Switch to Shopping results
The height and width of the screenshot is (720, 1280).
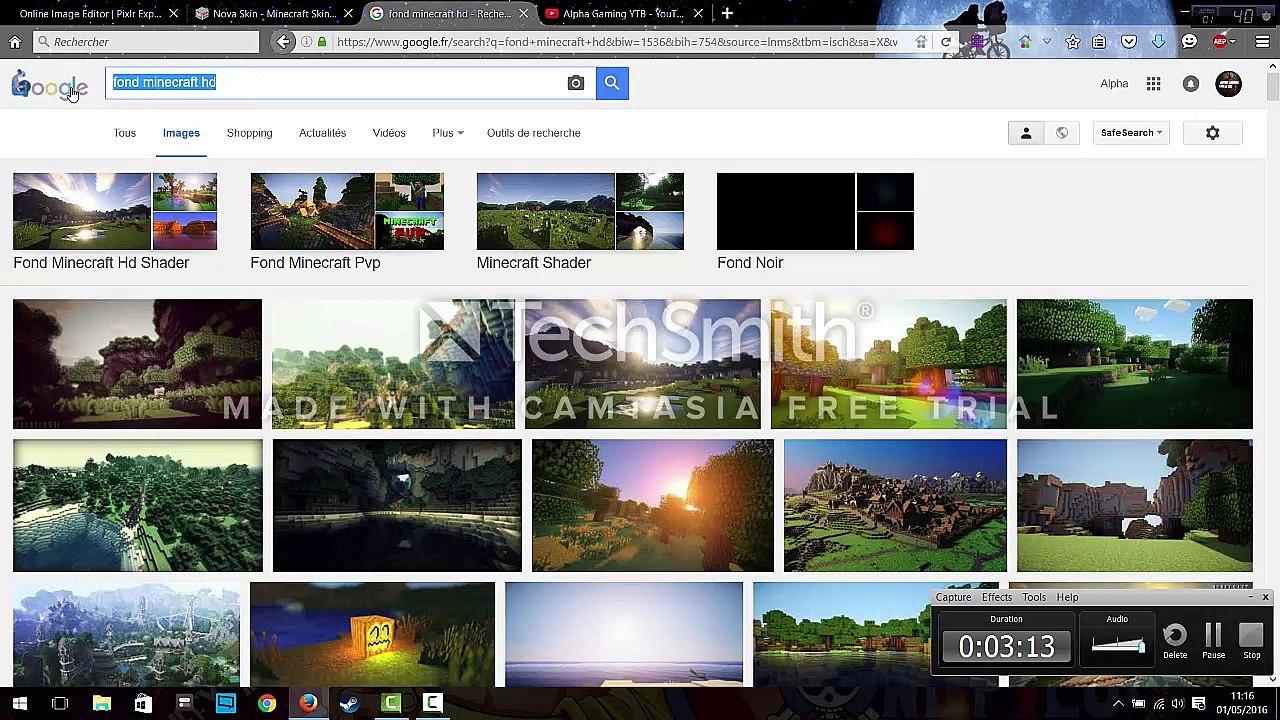[249, 133]
